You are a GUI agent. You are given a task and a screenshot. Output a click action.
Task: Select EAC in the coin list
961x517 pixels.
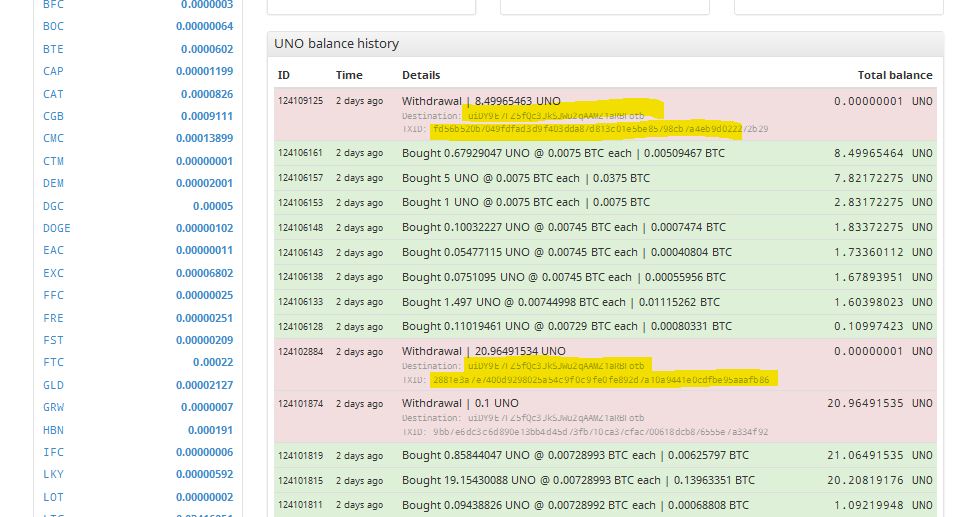coord(53,250)
